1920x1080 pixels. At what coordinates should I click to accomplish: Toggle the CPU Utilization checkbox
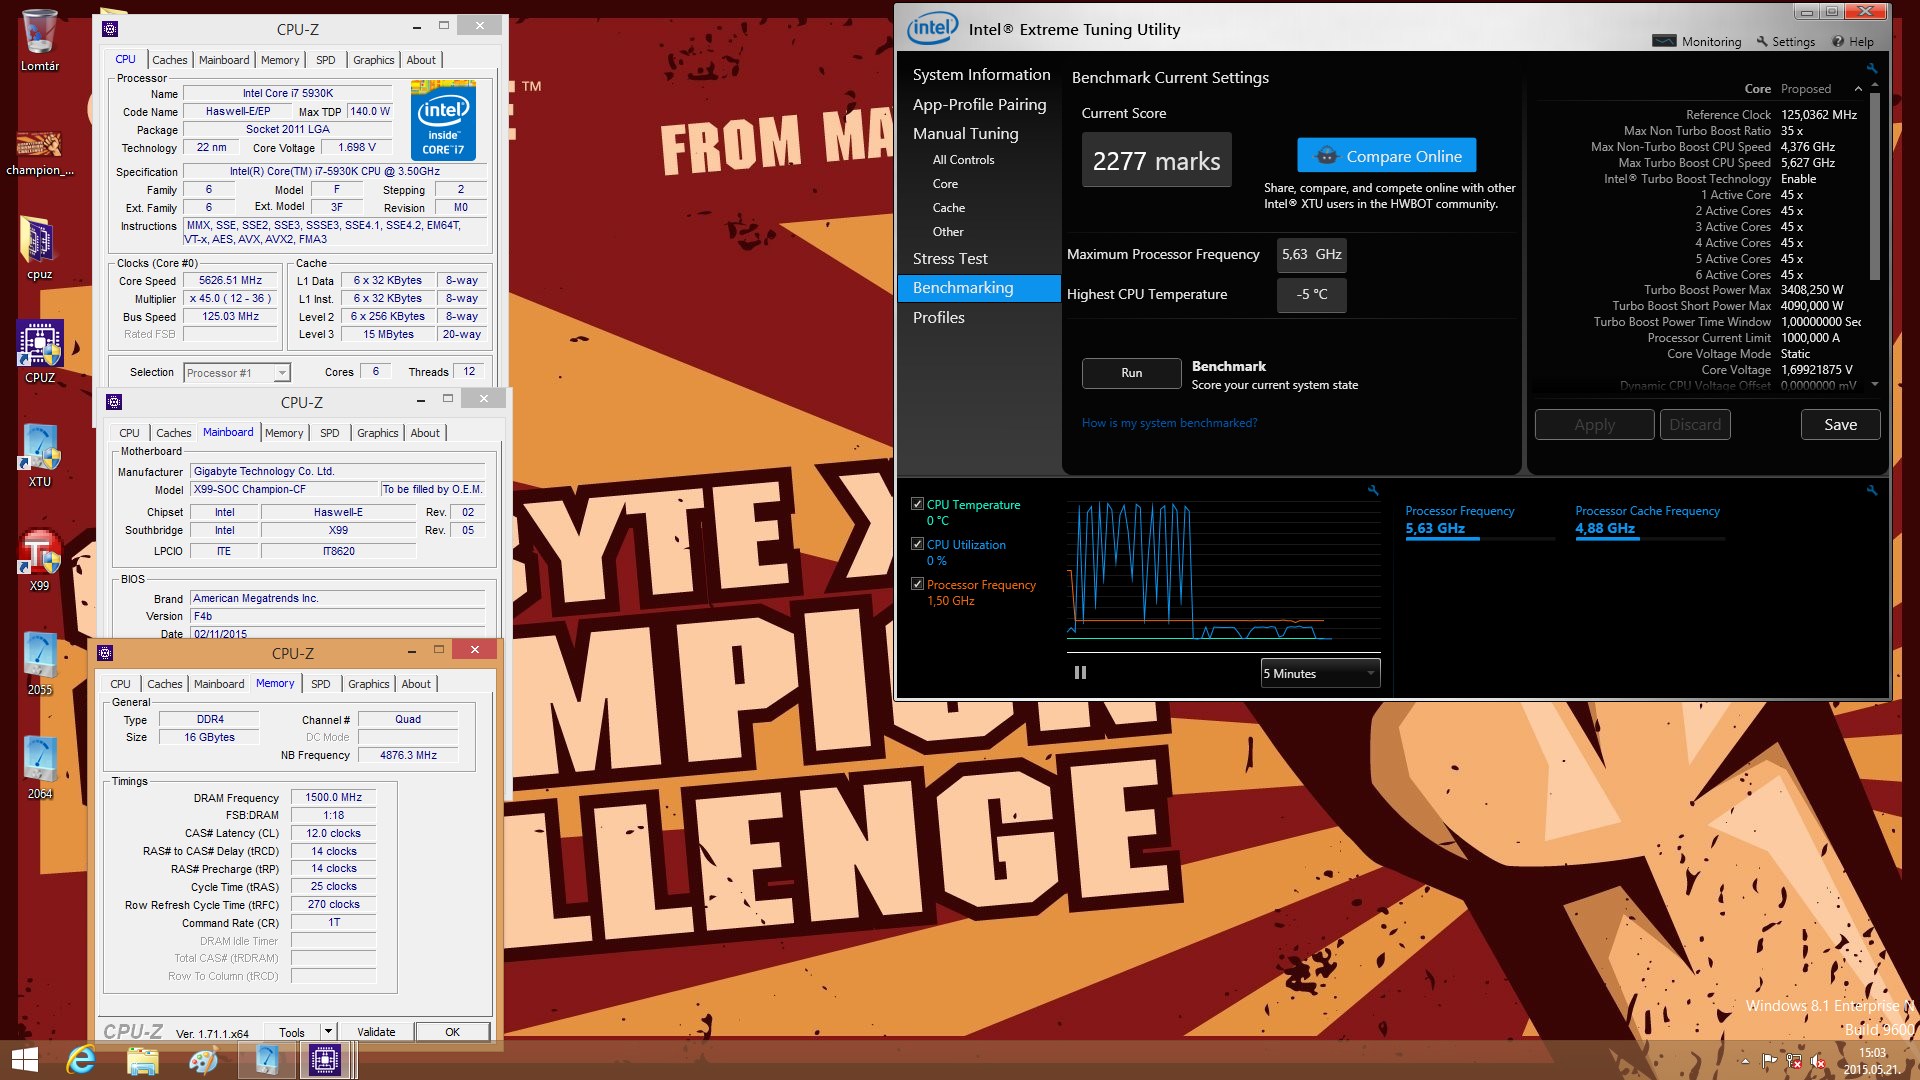[x=918, y=543]
